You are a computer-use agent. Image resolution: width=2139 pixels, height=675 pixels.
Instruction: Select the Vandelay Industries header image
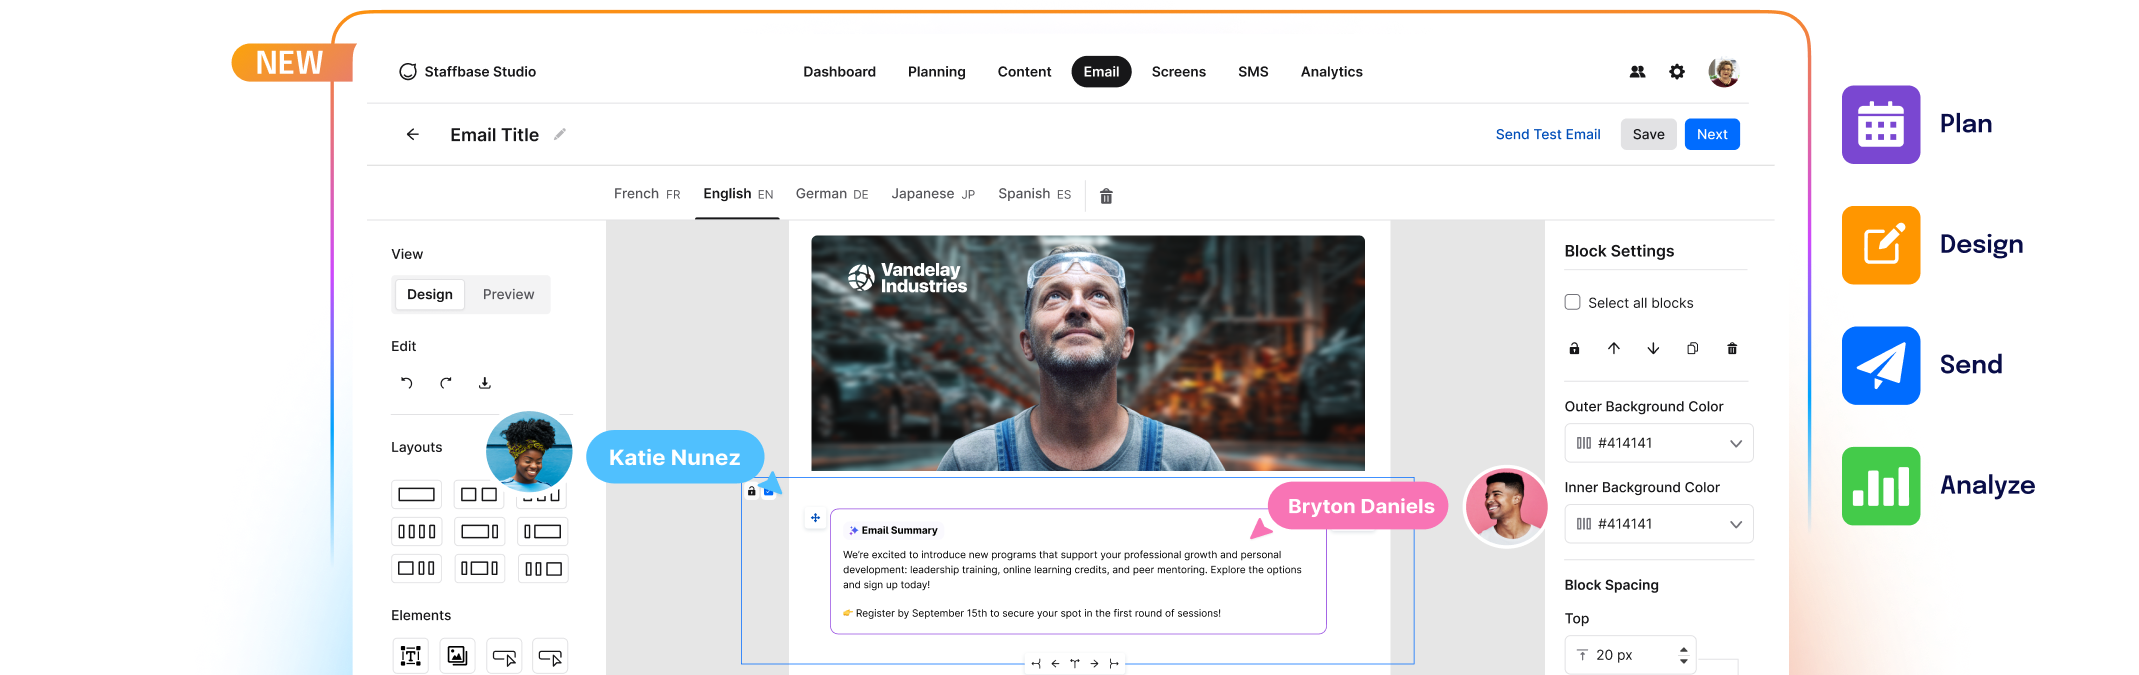(1087, 353)
